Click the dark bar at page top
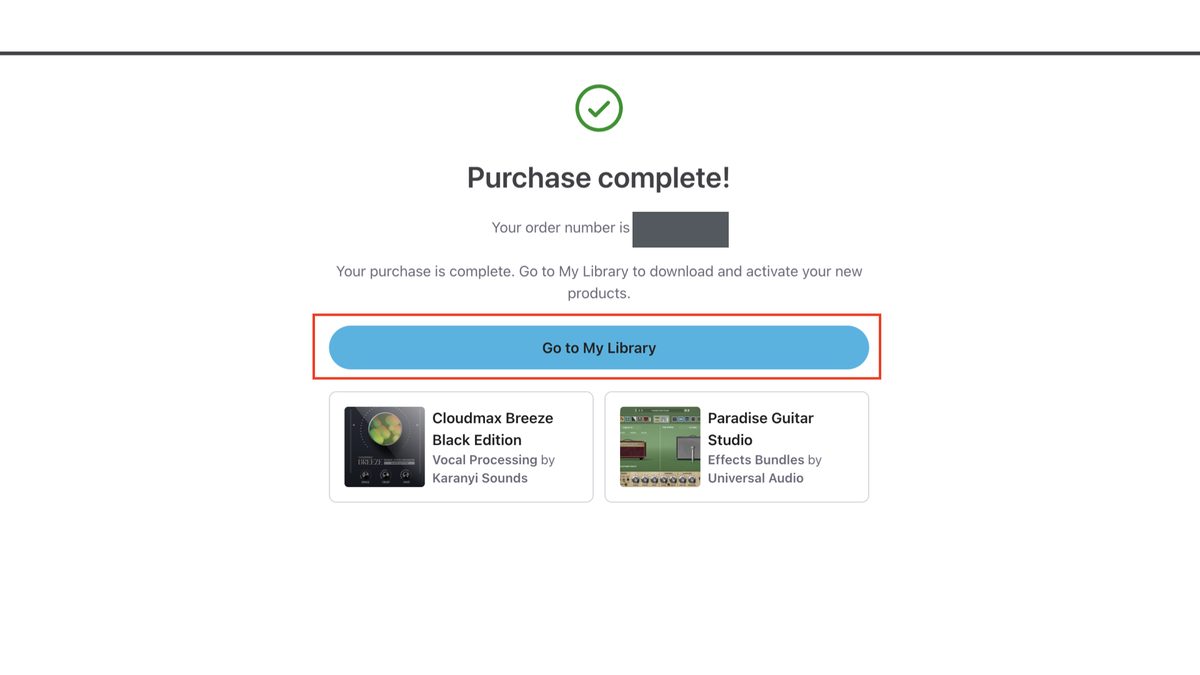The image size is (1200, 675). [600, 53]
